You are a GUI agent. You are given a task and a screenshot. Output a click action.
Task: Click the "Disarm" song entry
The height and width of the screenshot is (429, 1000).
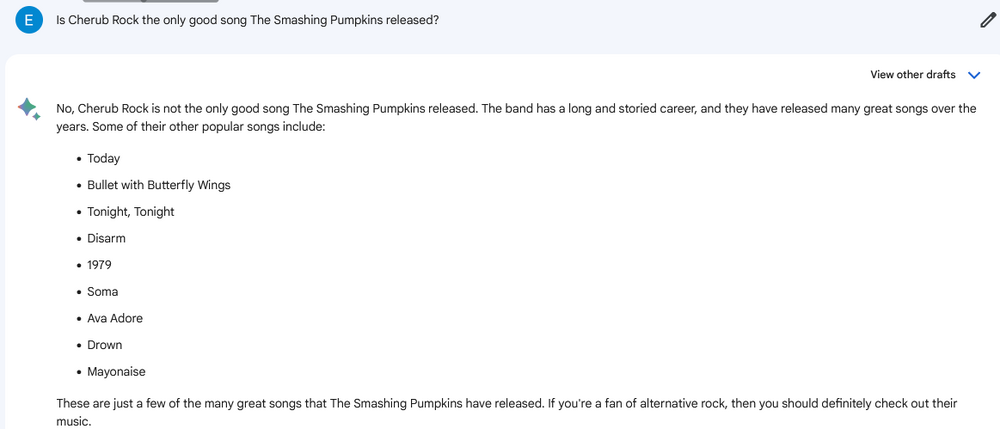coord(106,238)
